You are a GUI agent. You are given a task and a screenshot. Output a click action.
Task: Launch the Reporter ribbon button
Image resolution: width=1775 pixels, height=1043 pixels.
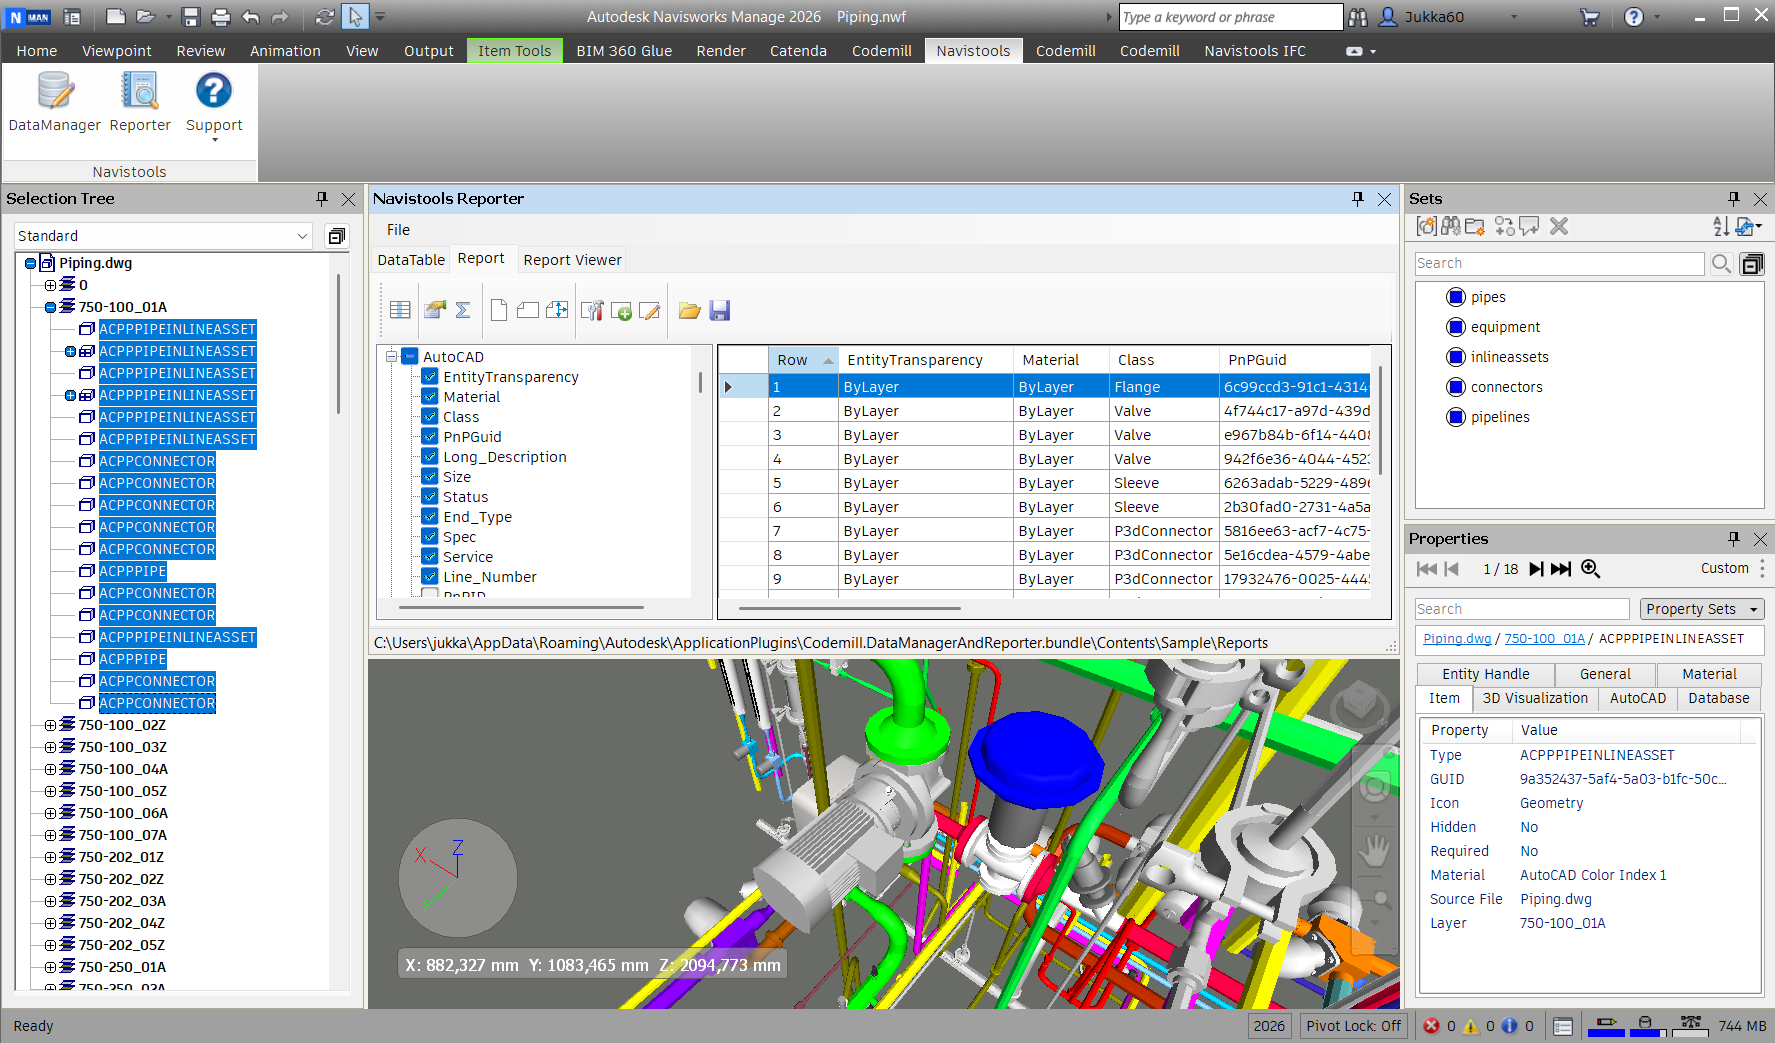click(x=140, y=101)
